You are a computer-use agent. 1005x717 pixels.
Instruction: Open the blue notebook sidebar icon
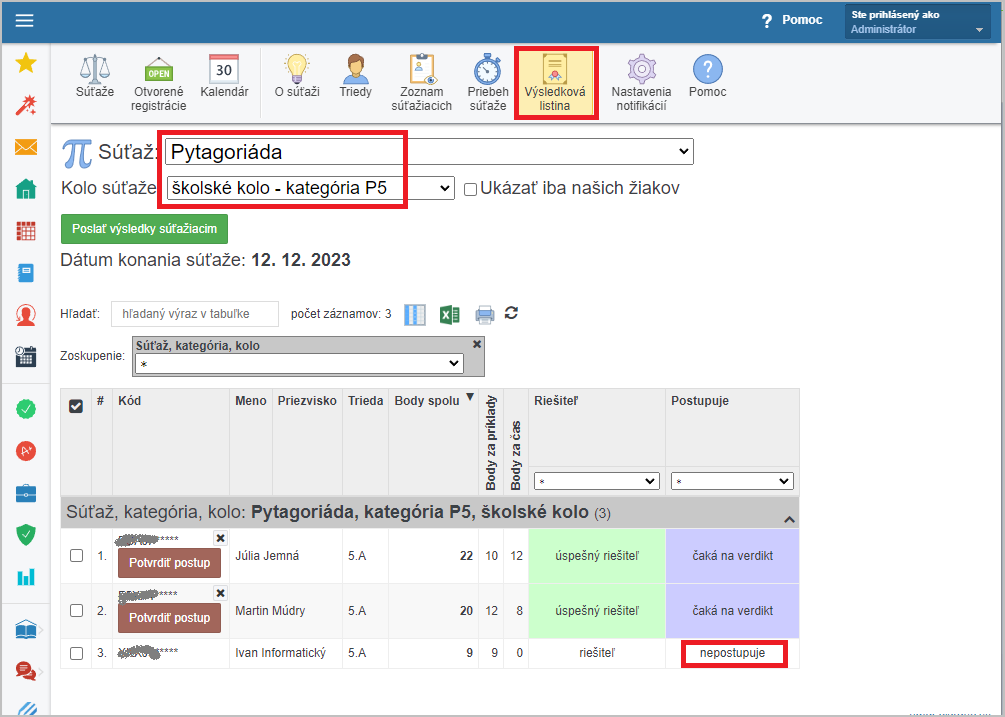pos(26,274)
